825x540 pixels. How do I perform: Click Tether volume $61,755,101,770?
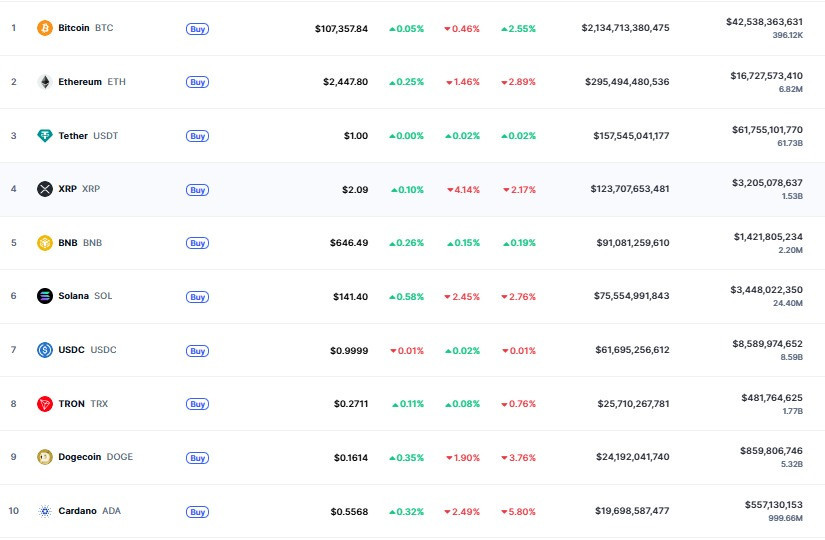click(x=768, y=130)
